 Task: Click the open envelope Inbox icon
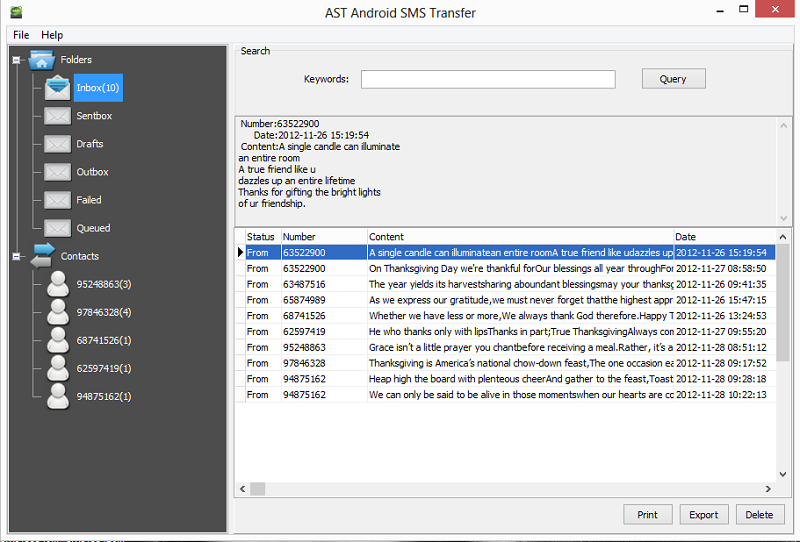(x=57, y=87)
